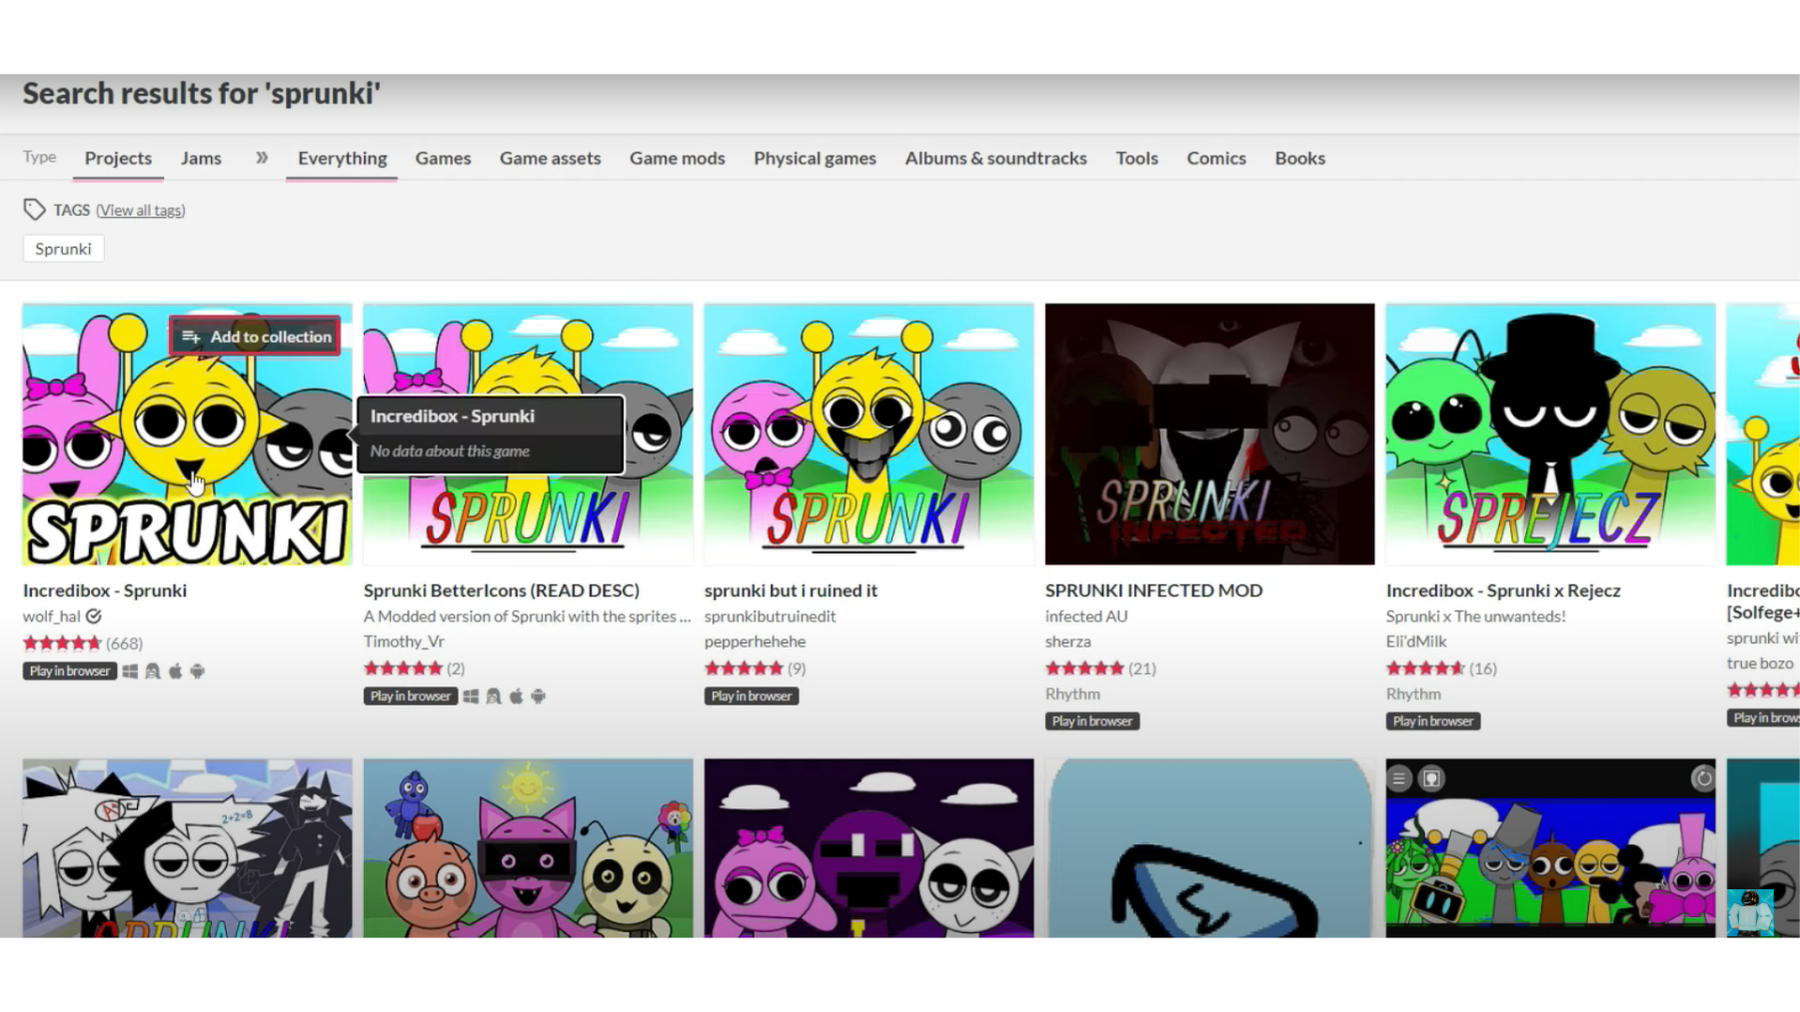
Task: Open Eli'dMilk author profile
Action: 1416,641
